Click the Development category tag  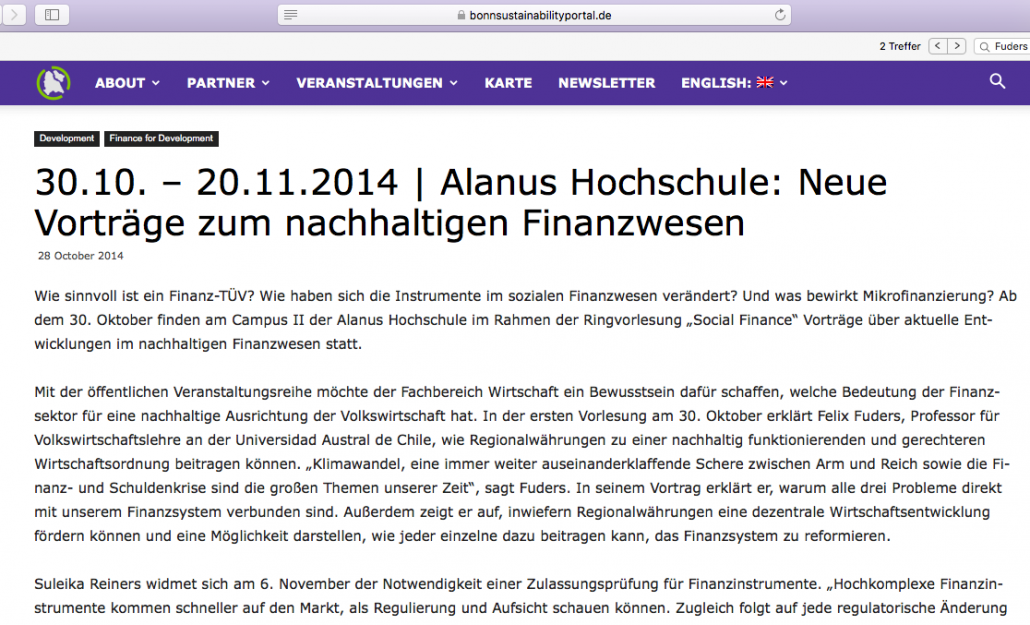click(x=66, y=139)
